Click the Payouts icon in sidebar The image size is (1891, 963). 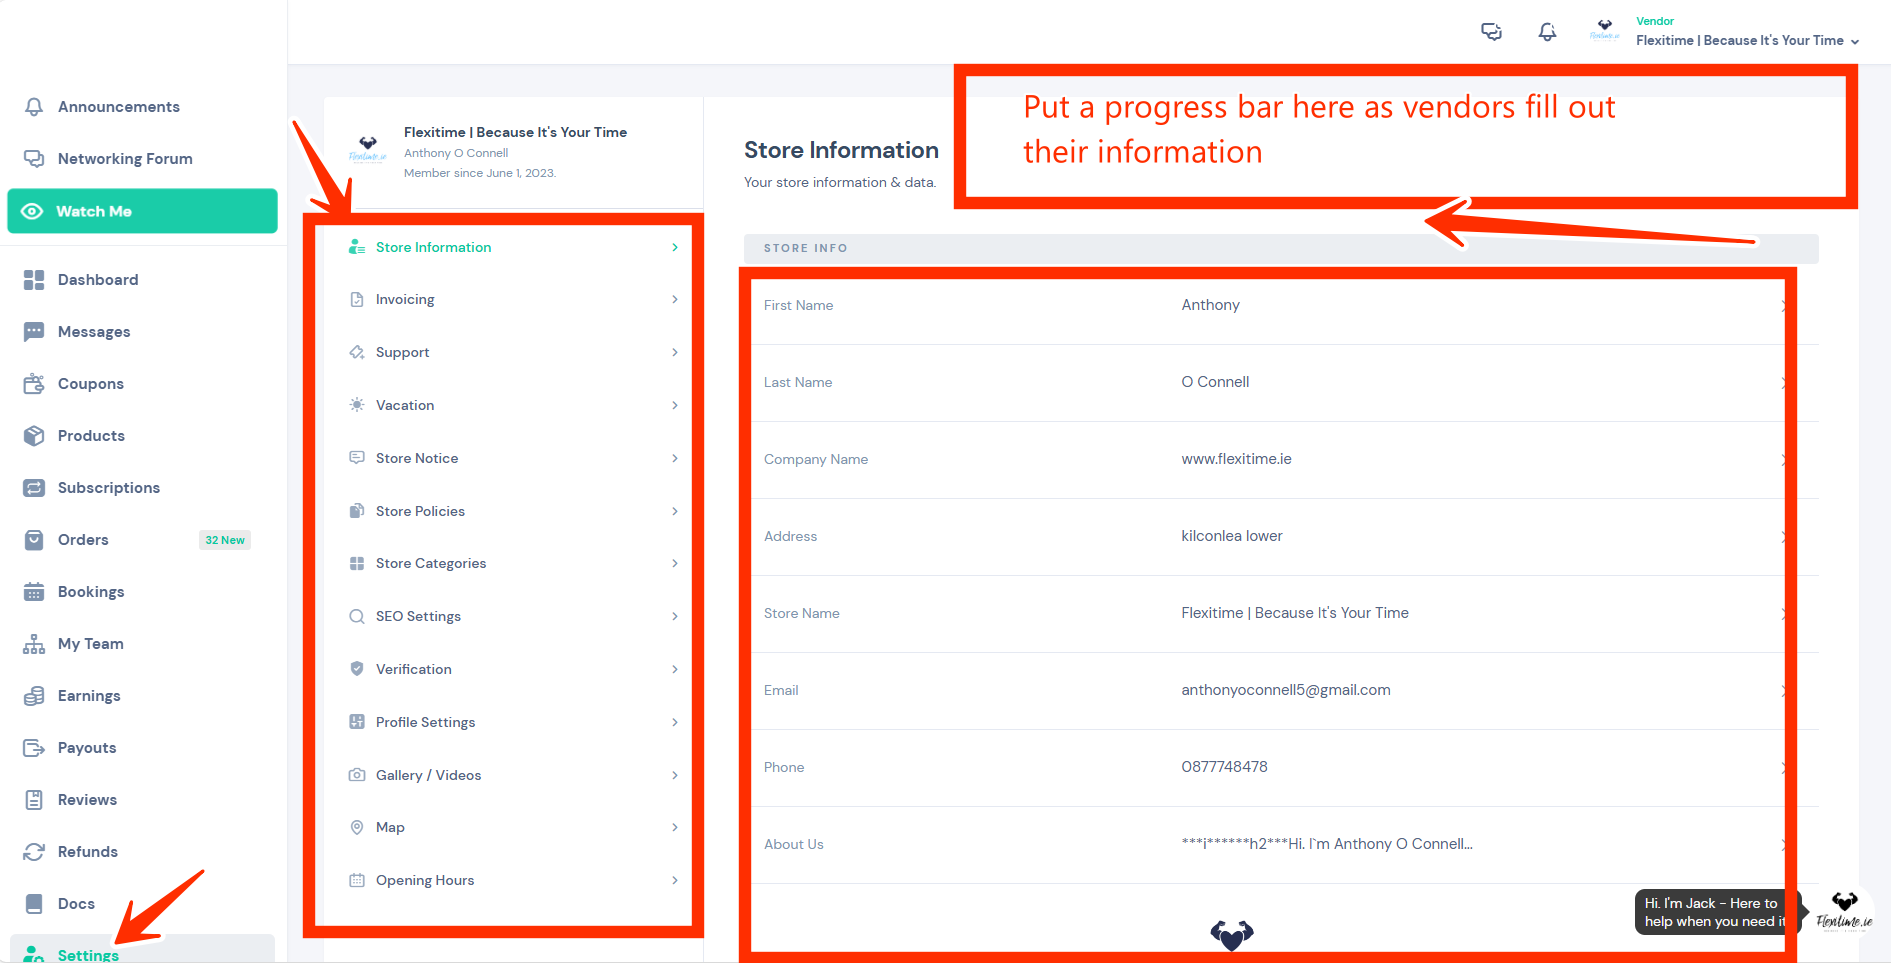point(34,748)
